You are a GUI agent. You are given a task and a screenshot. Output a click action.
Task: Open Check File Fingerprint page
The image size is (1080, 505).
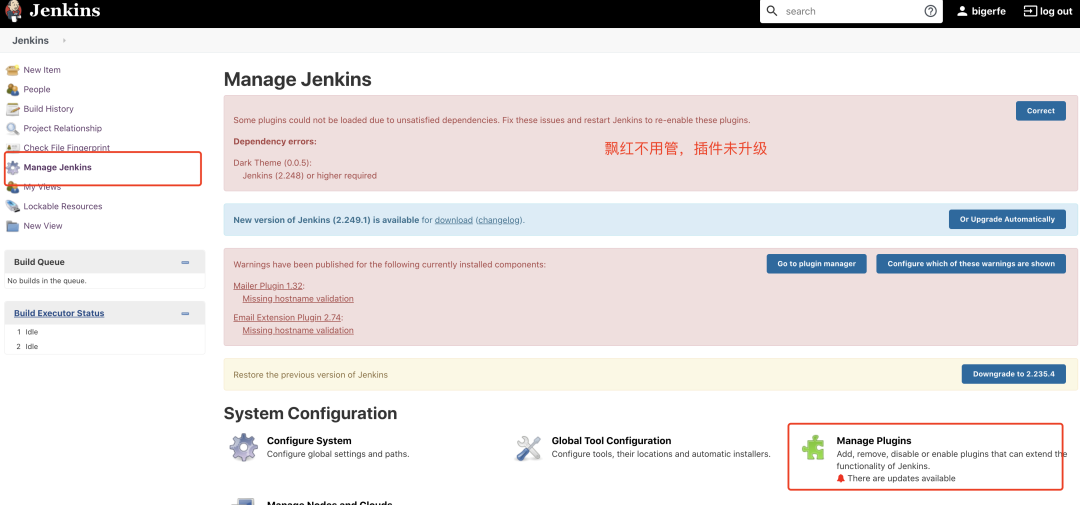(66, 147)
